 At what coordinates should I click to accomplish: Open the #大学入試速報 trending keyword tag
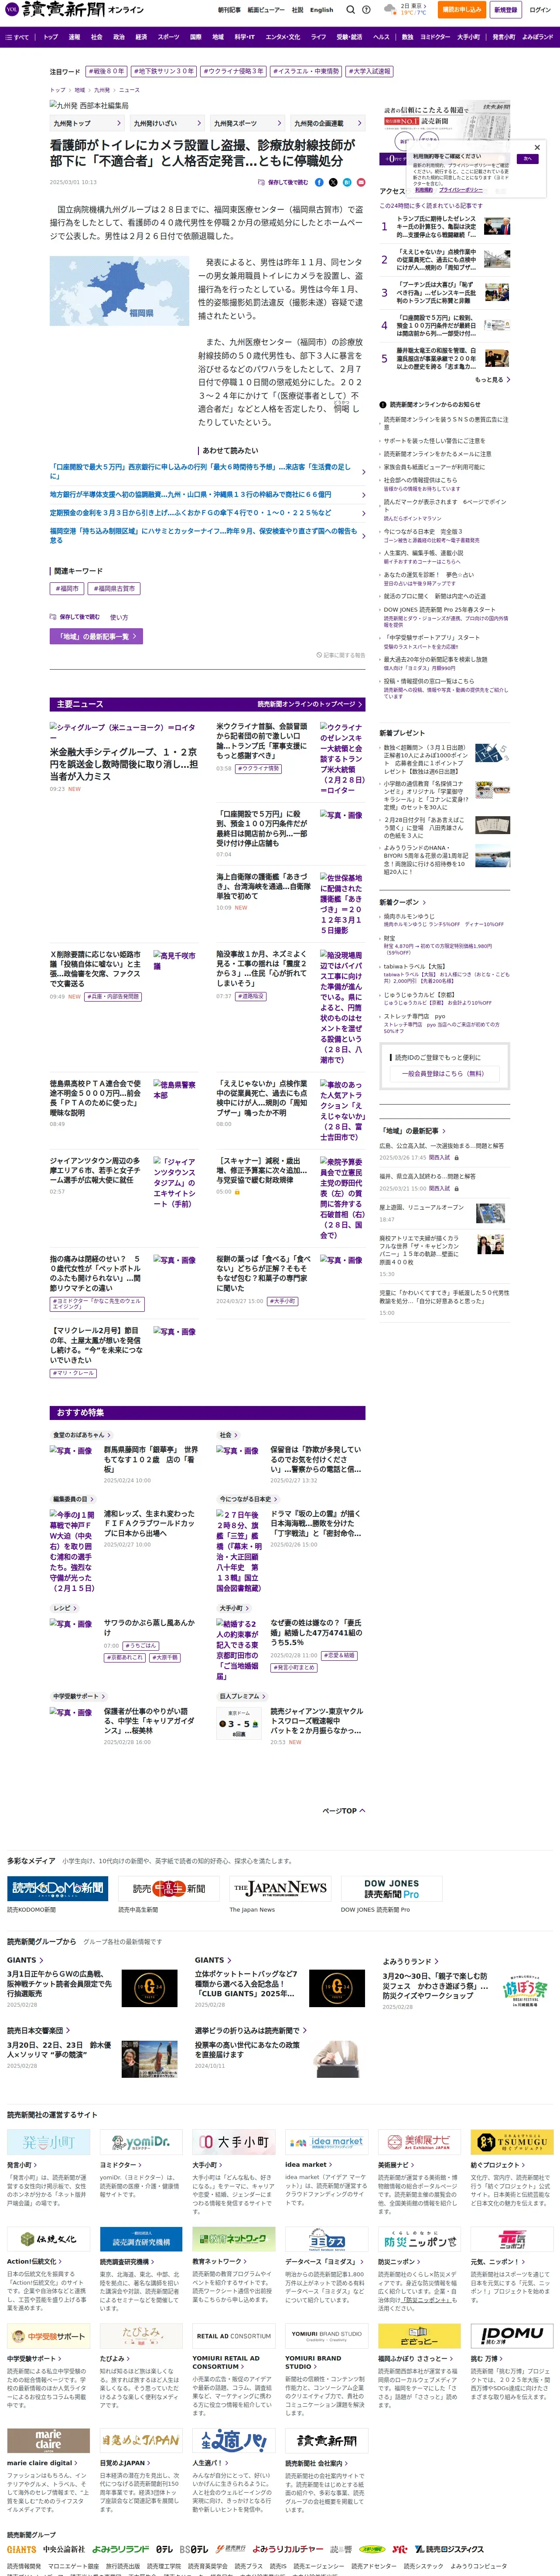368,72
